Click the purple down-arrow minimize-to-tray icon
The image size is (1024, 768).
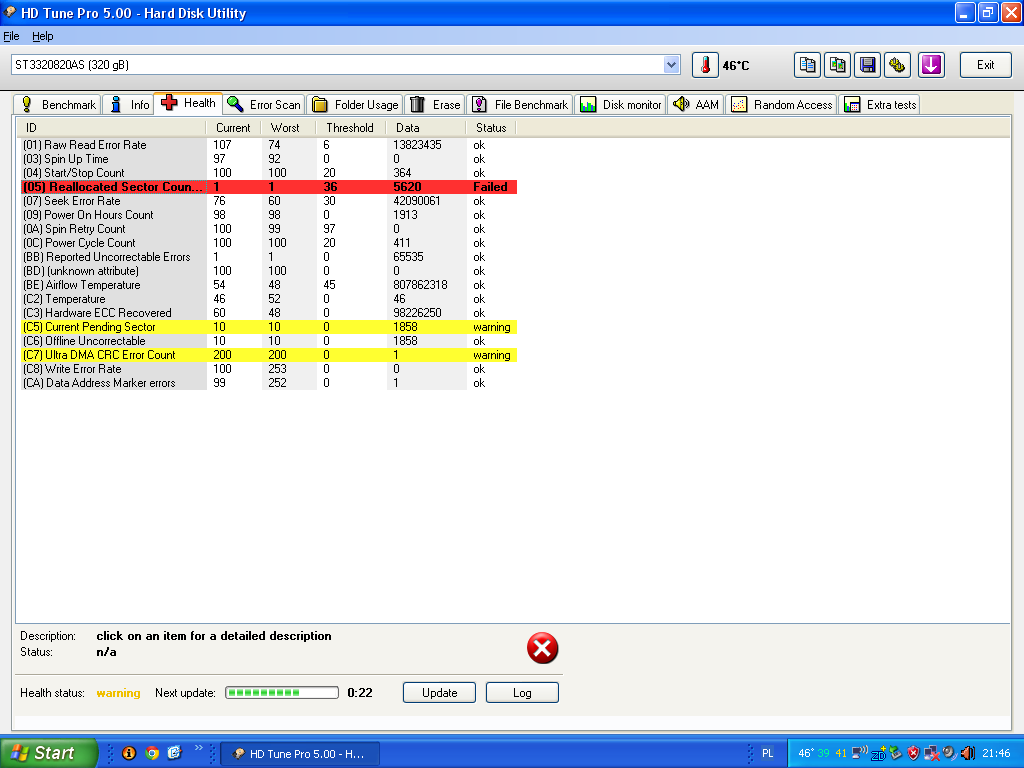click(931, 65)
